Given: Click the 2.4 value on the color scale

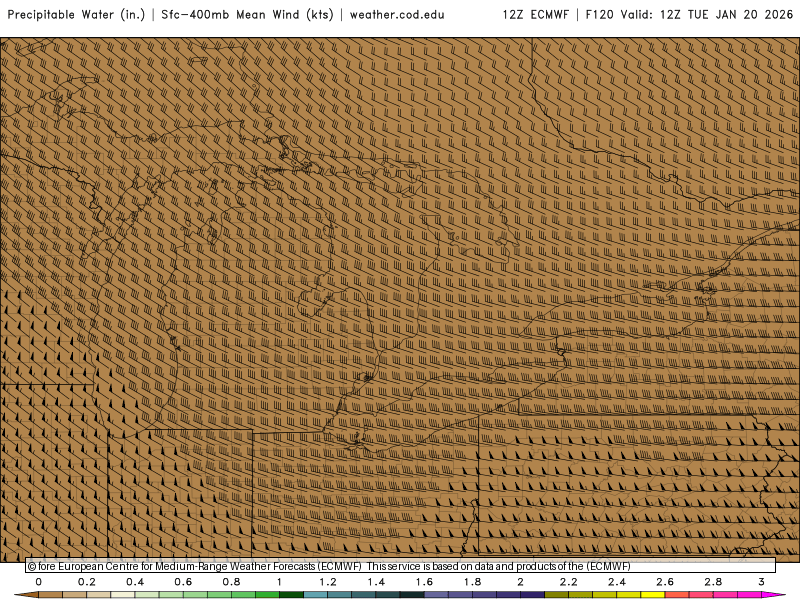Looking at the screenshot, I should point(617,582).
